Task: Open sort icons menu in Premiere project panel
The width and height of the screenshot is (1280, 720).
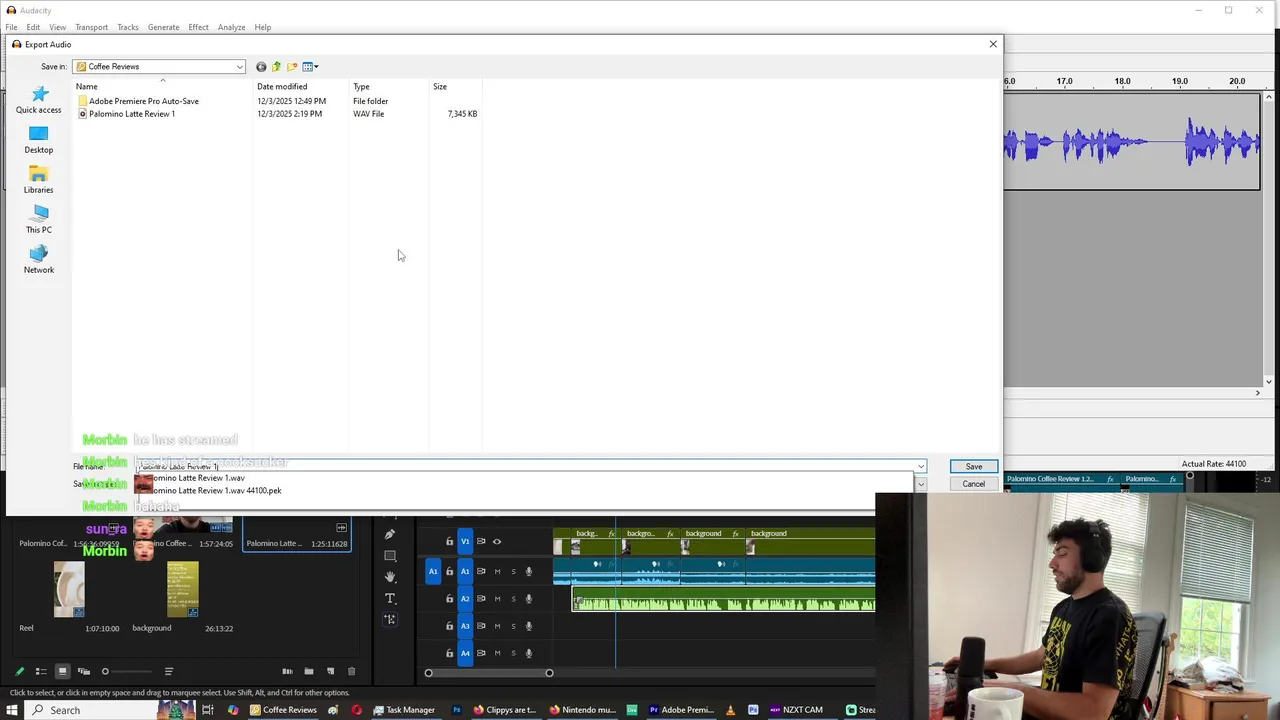Action: coord(169,671)
